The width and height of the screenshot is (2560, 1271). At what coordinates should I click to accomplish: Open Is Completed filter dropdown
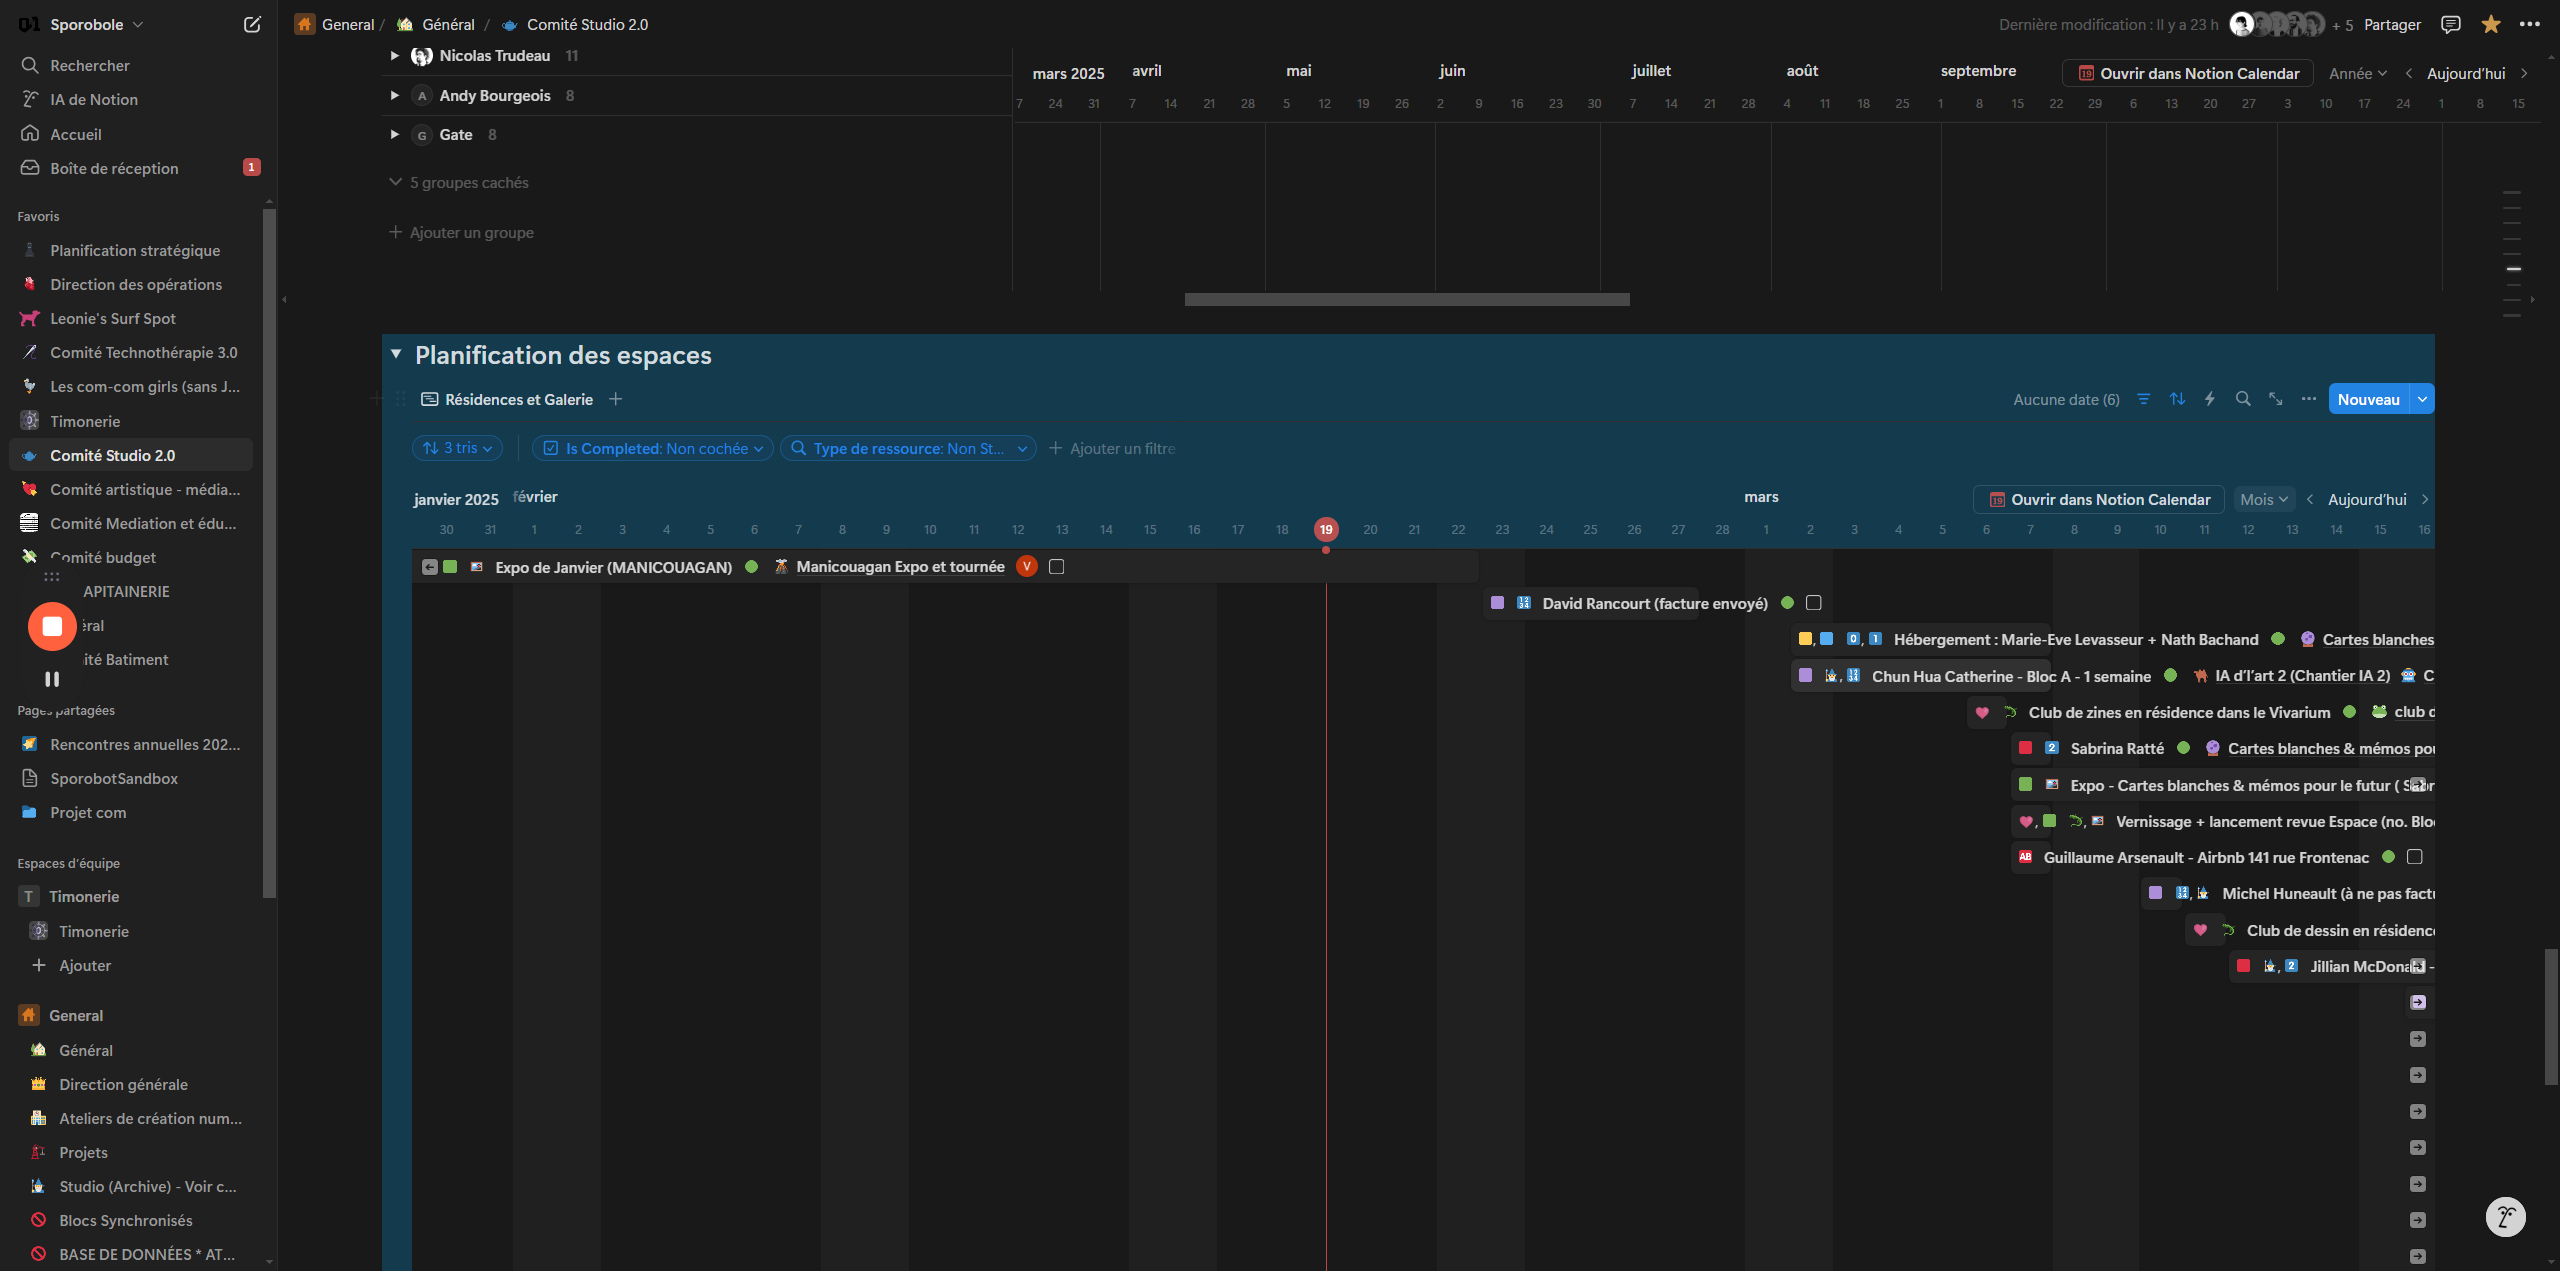[x=652, y=448]
